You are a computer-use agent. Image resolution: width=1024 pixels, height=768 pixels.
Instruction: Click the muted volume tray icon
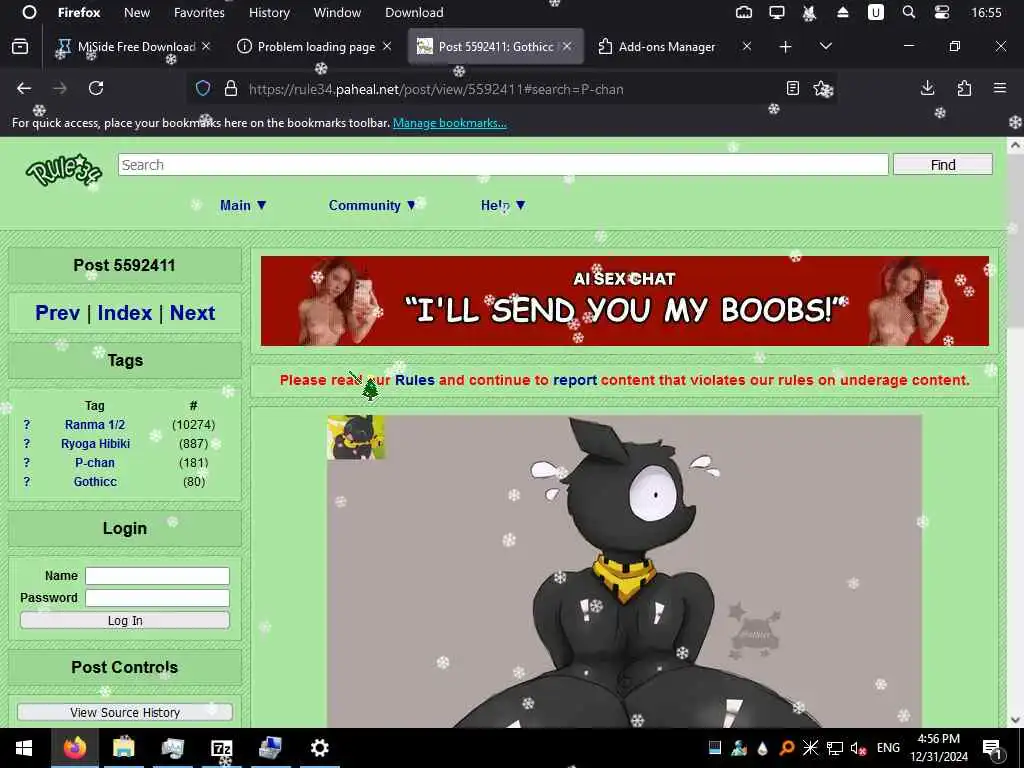tap(858, 748)
